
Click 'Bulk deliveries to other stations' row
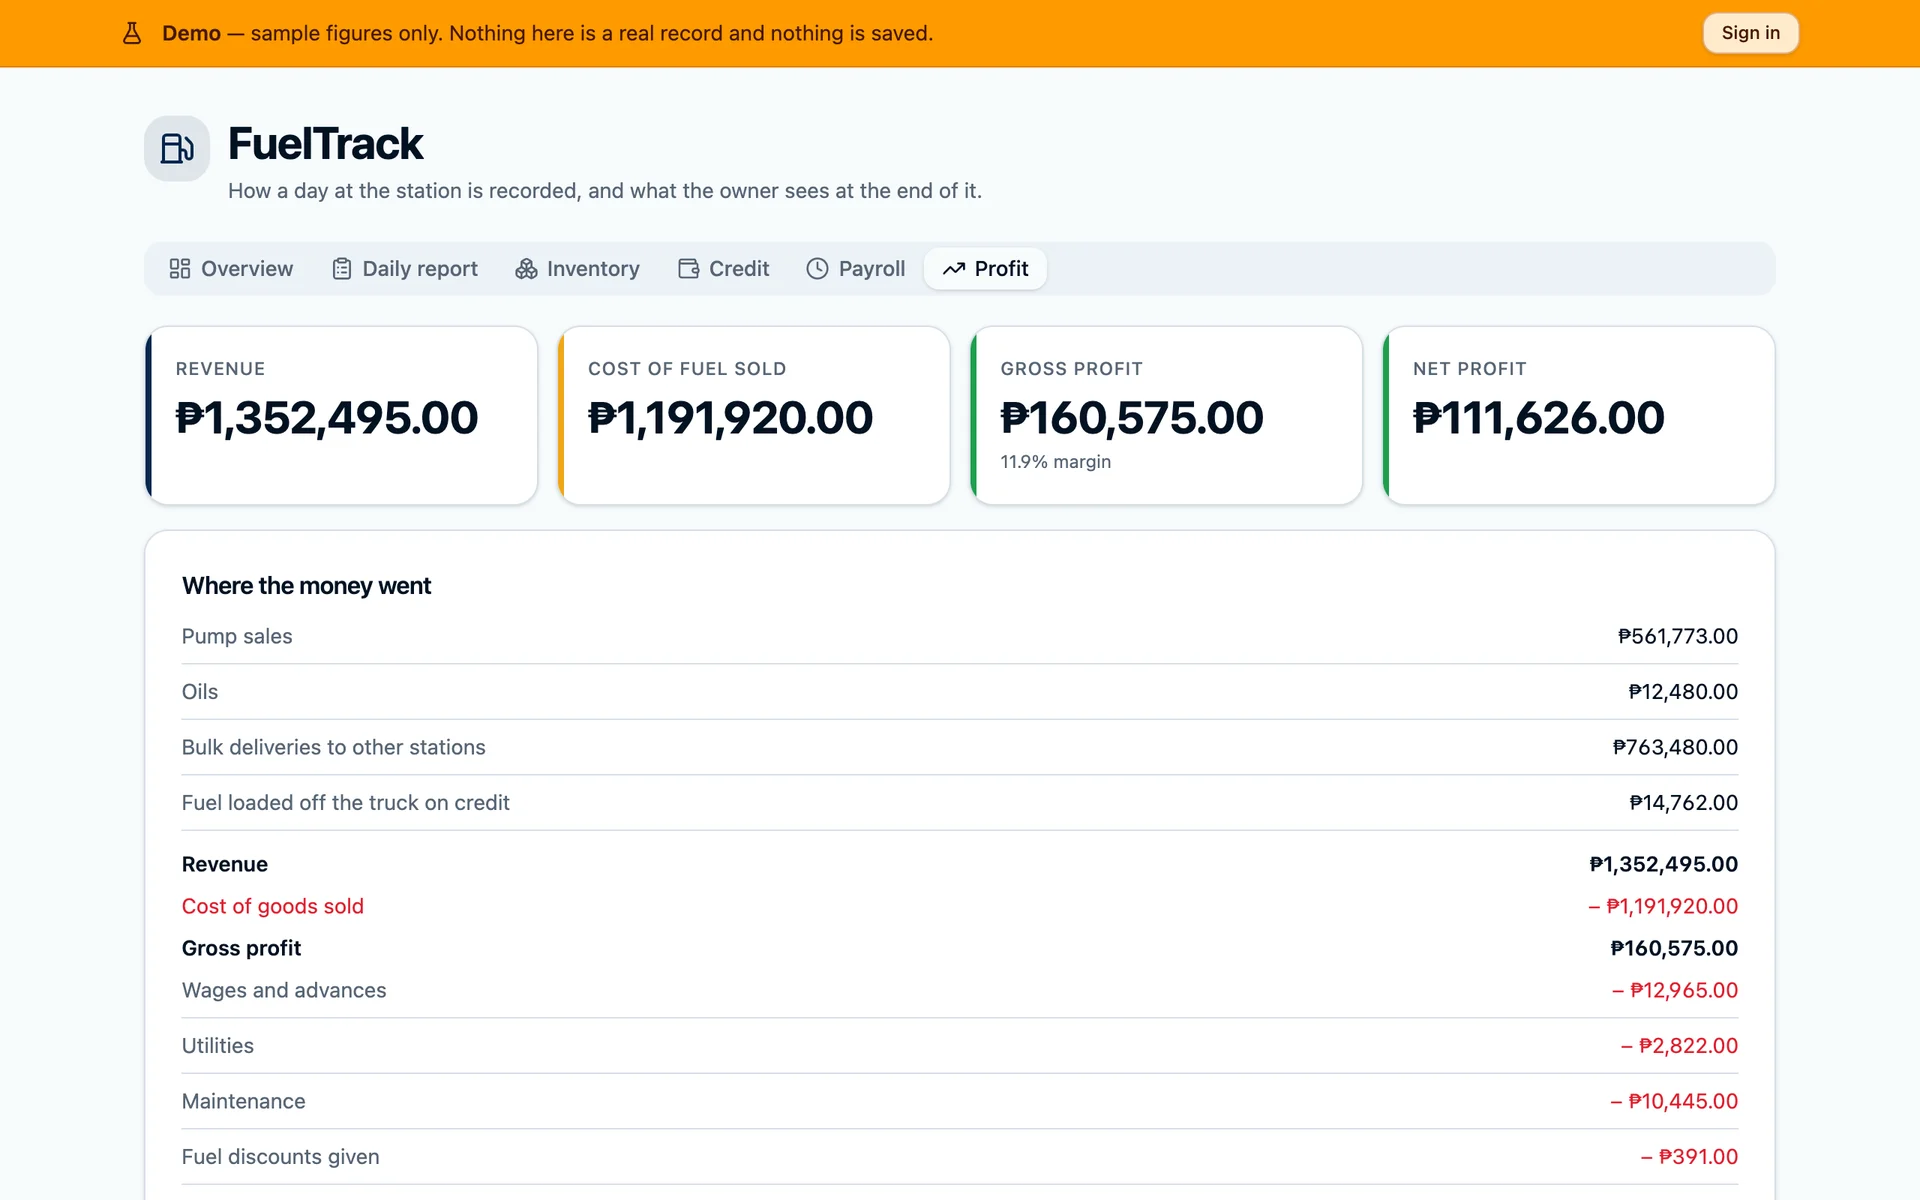[x=960, y=747]
